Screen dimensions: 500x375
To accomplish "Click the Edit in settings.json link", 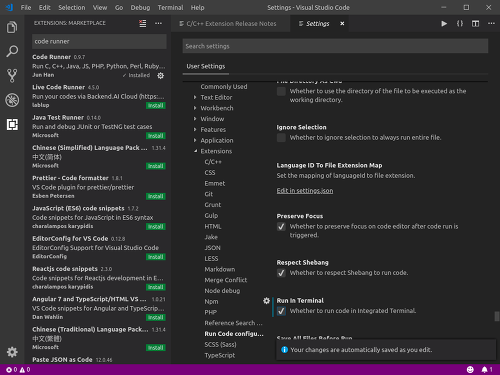I will [305, 191].
